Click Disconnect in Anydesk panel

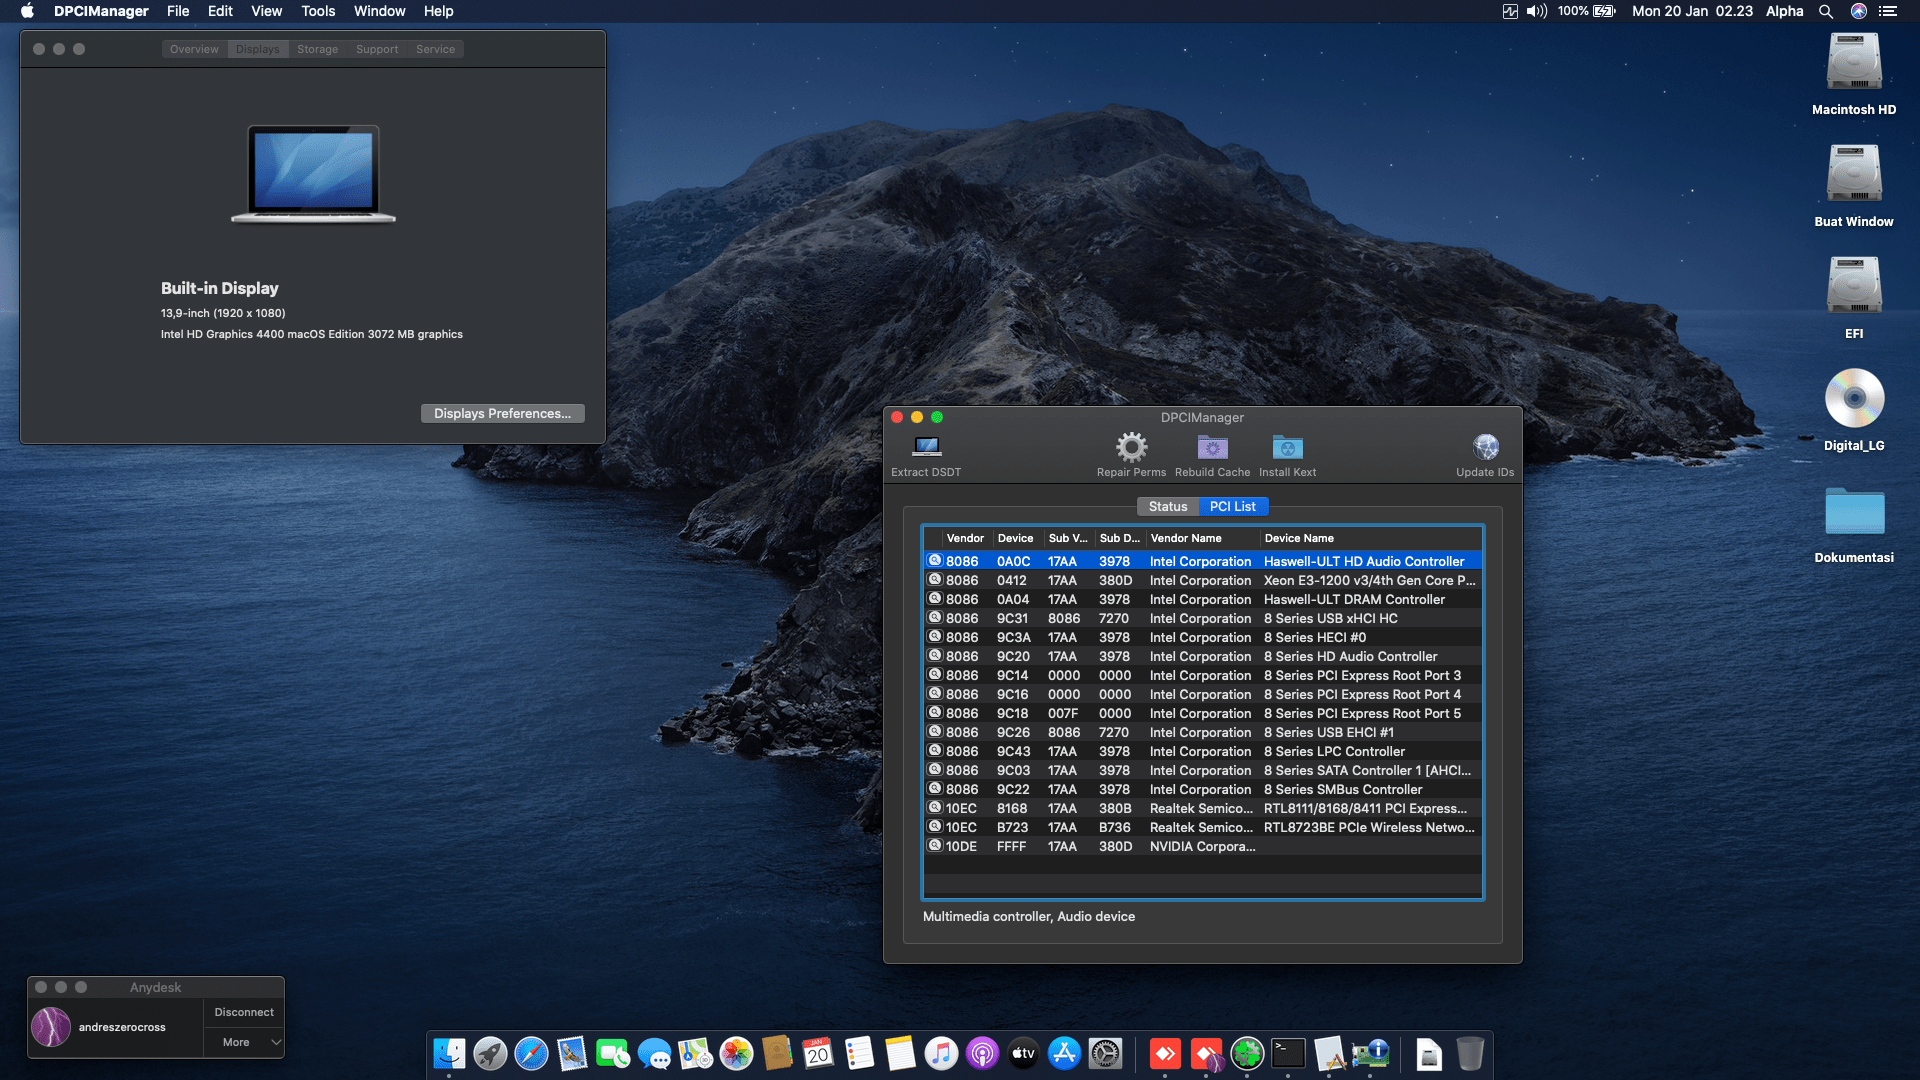(x=243, y=1012)
